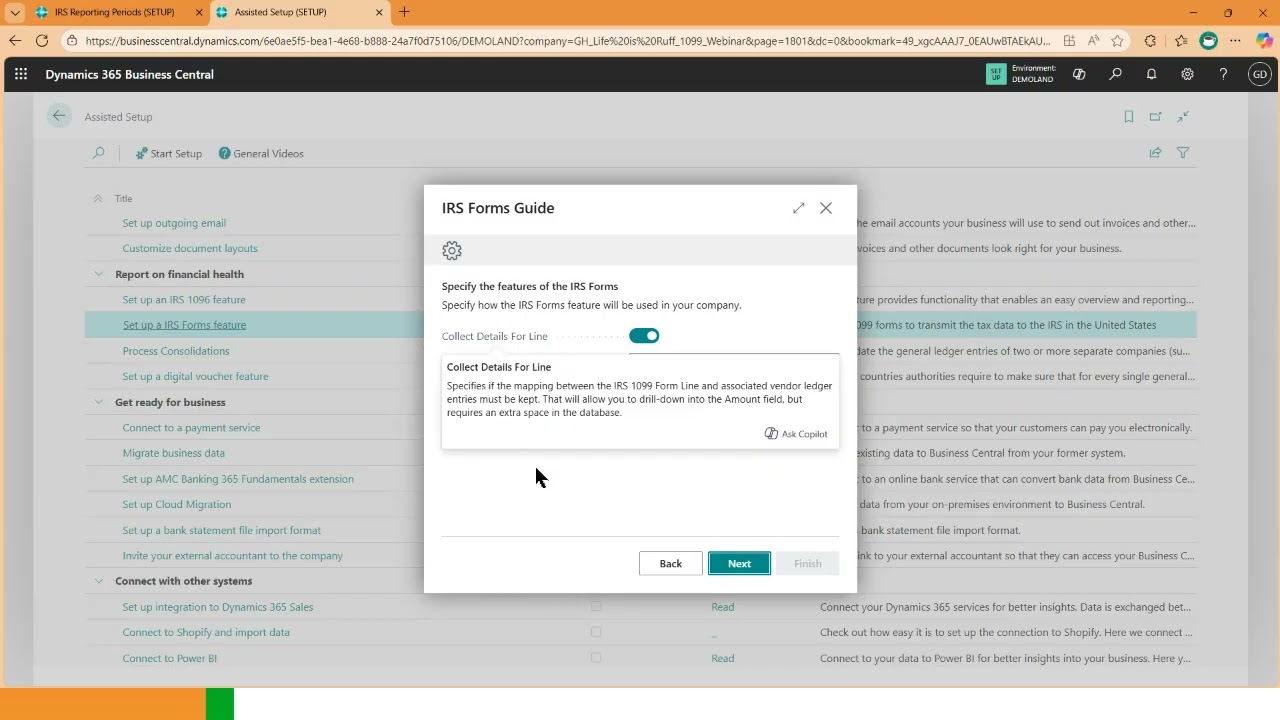The width and height of the screenshot is (1280, 720).
Task: Click Read link for Power BI row
Action: 722,658
